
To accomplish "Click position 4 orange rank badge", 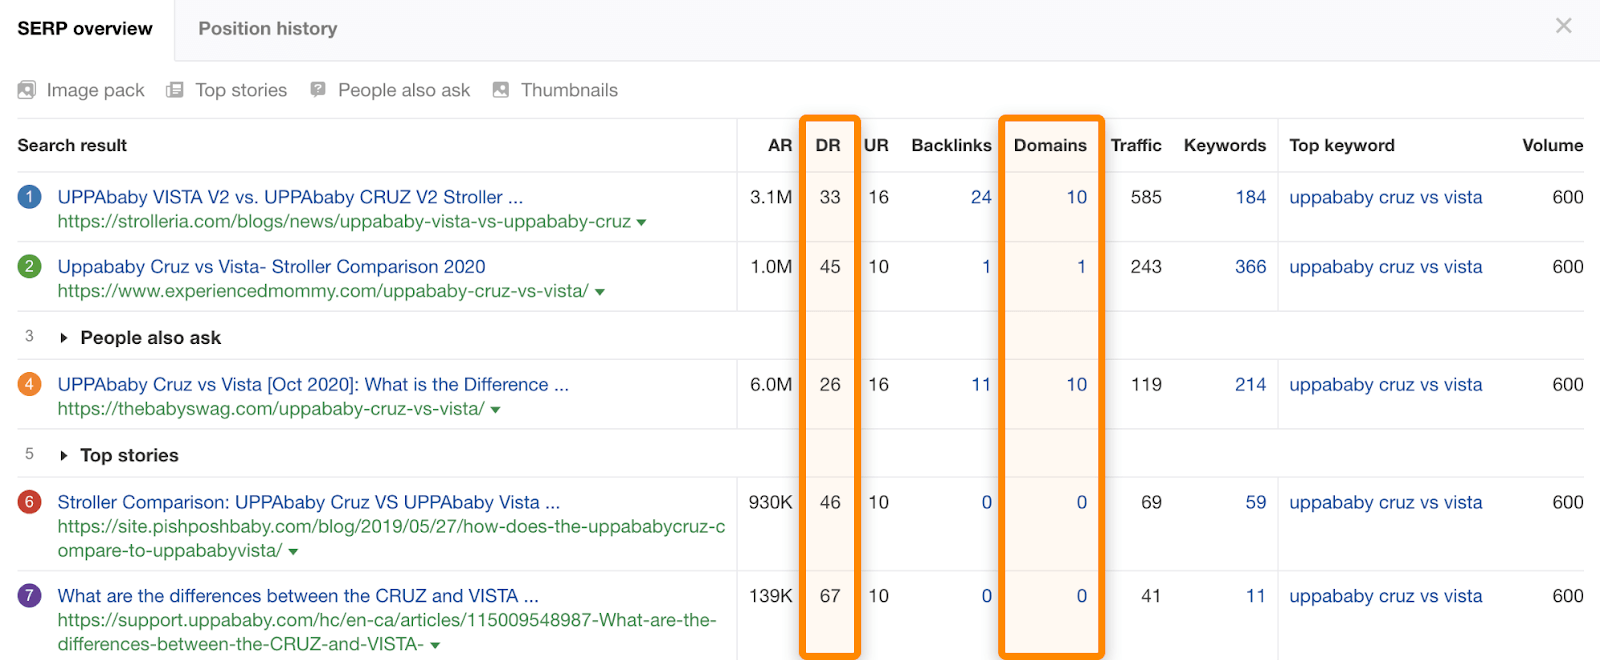I will coord(30,384).
